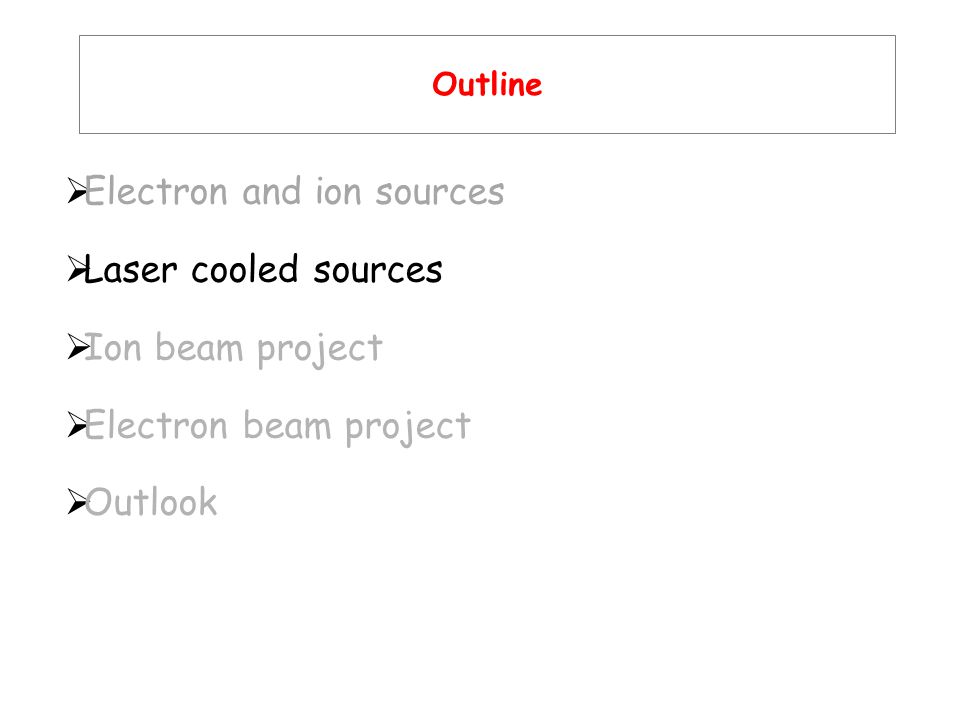This screenshot has height=720, width=960.
Task: Click the word 'project' in Ion beam project
Action: click(320, 350)
